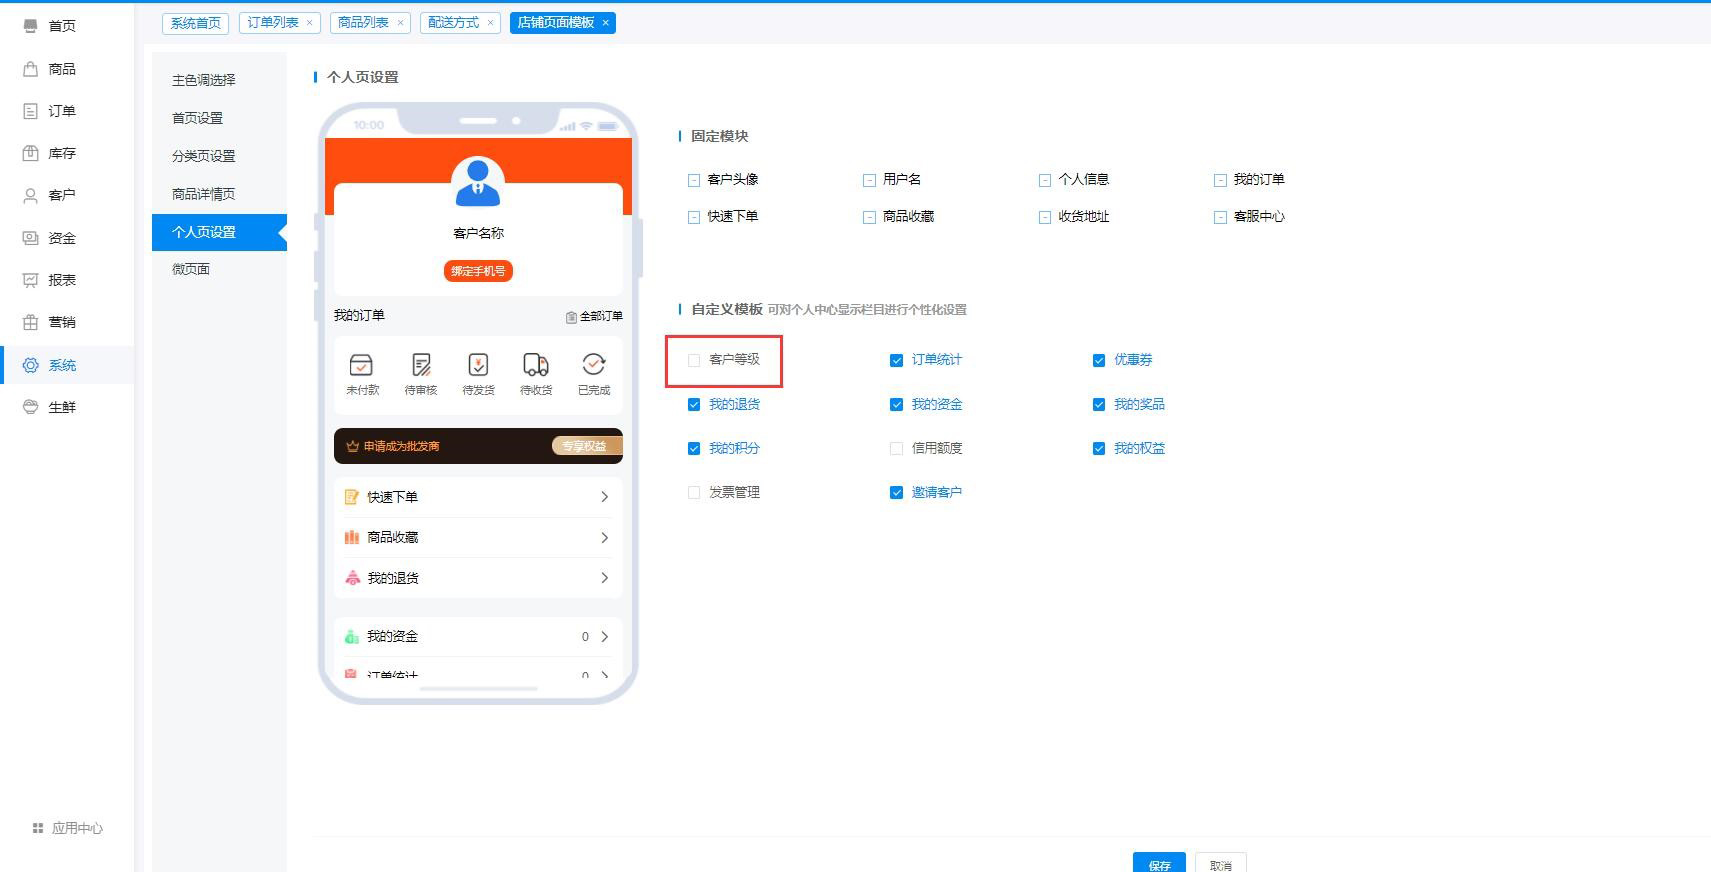Enable the 客户等级 checkbox
This screenshot has width=1711, height=872.
694,360
